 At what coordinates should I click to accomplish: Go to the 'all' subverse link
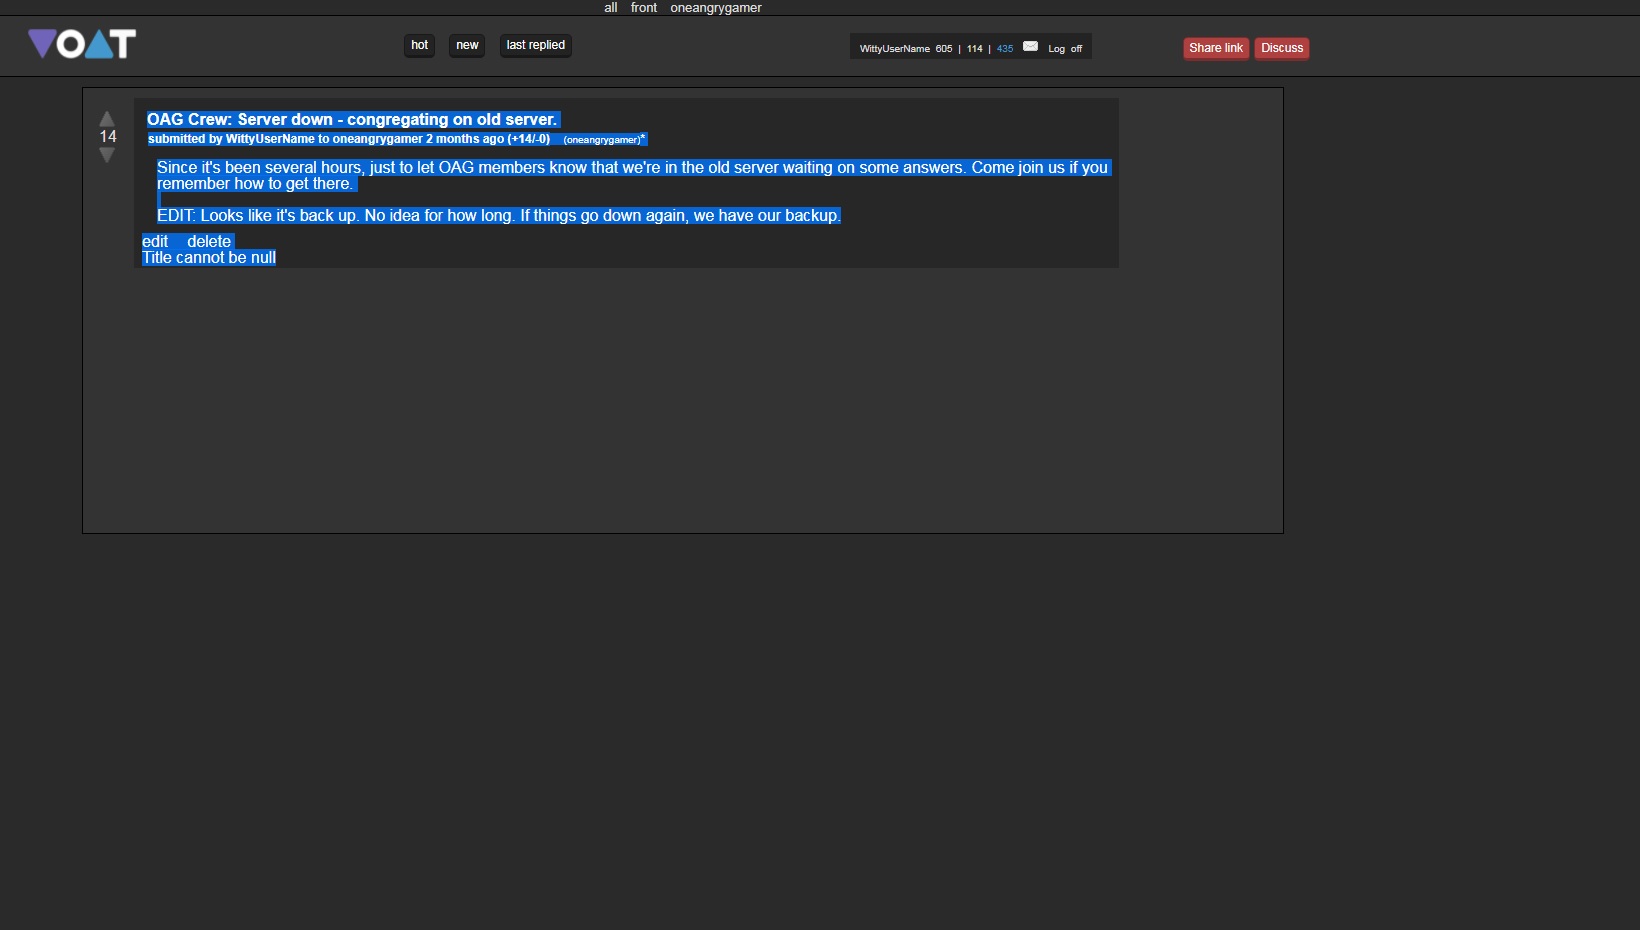611,8
